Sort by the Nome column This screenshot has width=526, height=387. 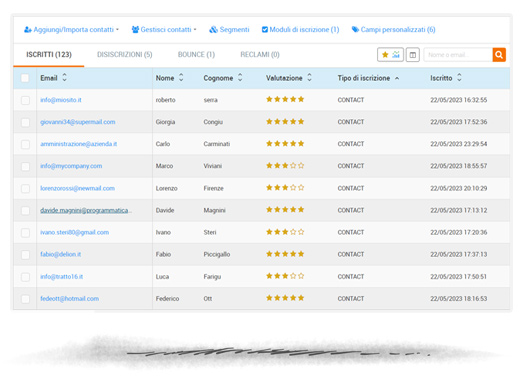pos(169,78)
